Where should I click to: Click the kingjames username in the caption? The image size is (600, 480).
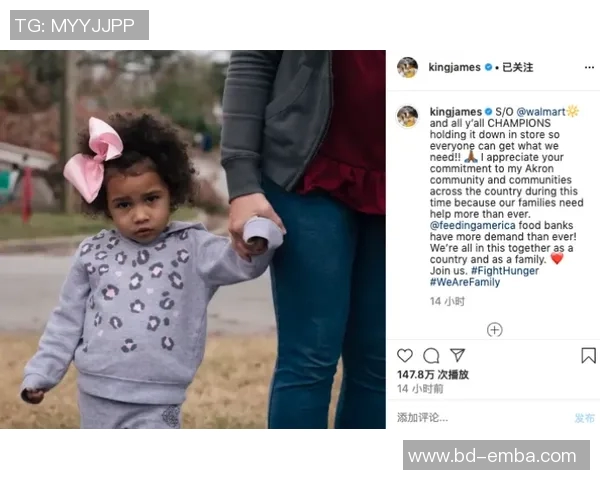point(455,112)
